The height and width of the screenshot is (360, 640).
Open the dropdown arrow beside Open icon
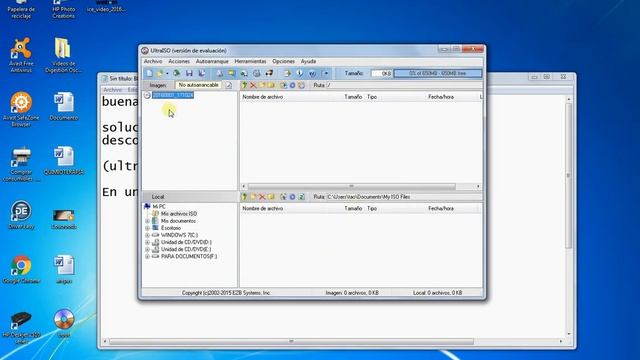[x=167, y=73]
